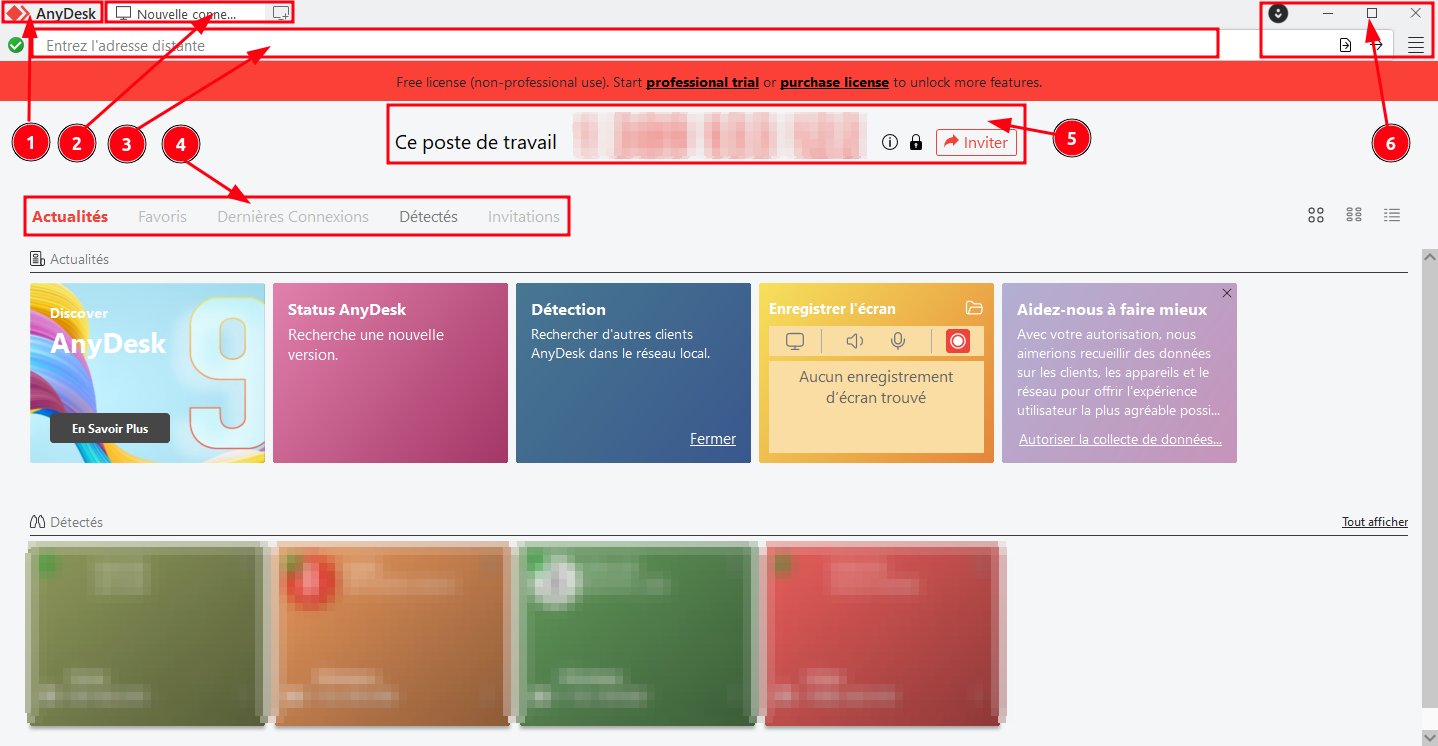The image size is (1438, 746).
Task: Open the file transfer icon in the address bar
Action: pyautogui.click(x=1346, y=45)
